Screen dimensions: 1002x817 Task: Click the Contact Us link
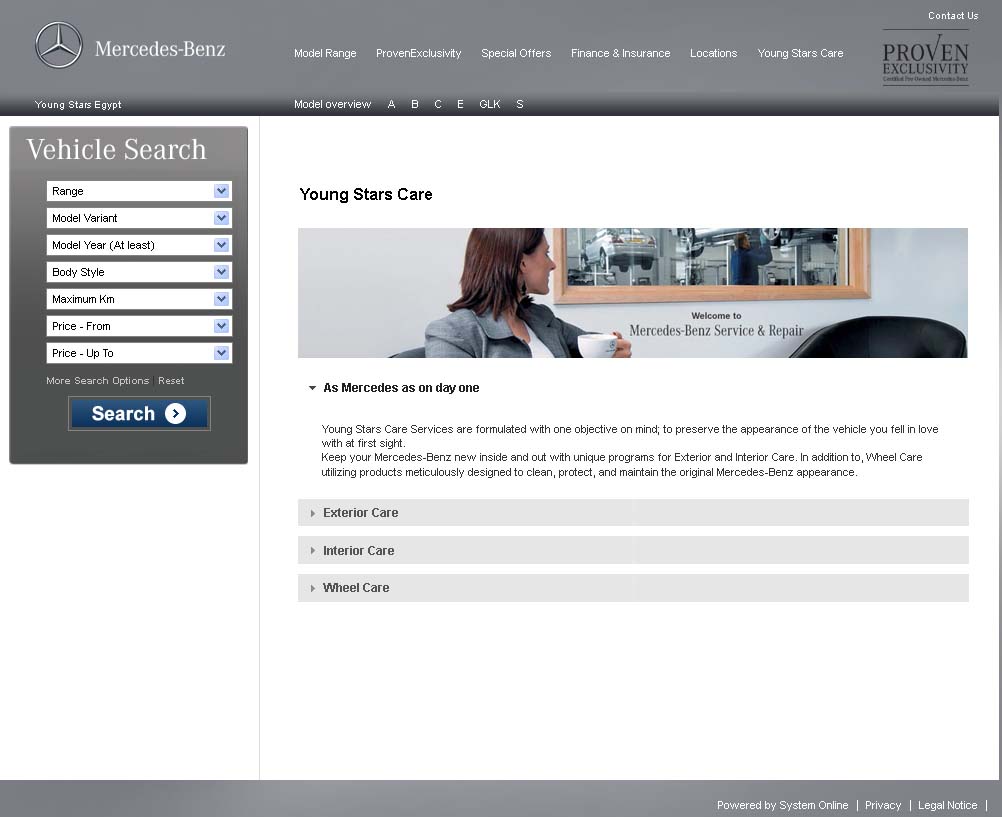tap(953, 16)
